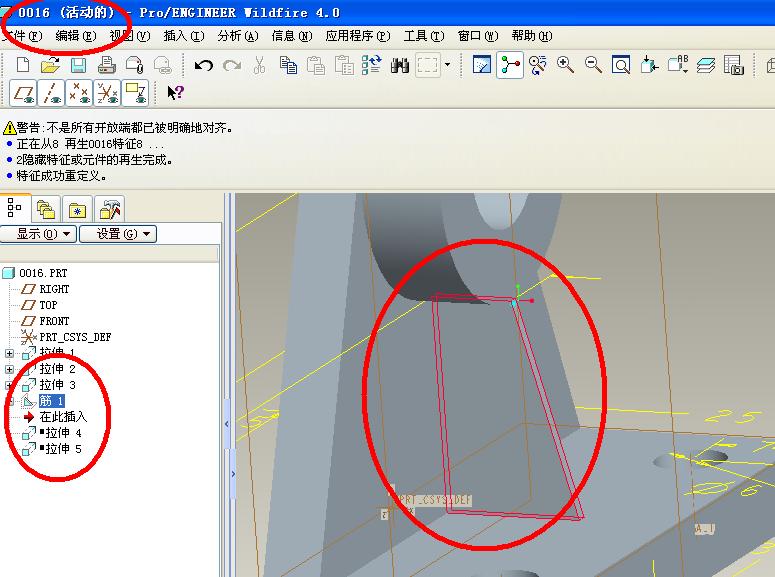Print using the printer icon
The image size is (775, 577).
tap(106, 65)
